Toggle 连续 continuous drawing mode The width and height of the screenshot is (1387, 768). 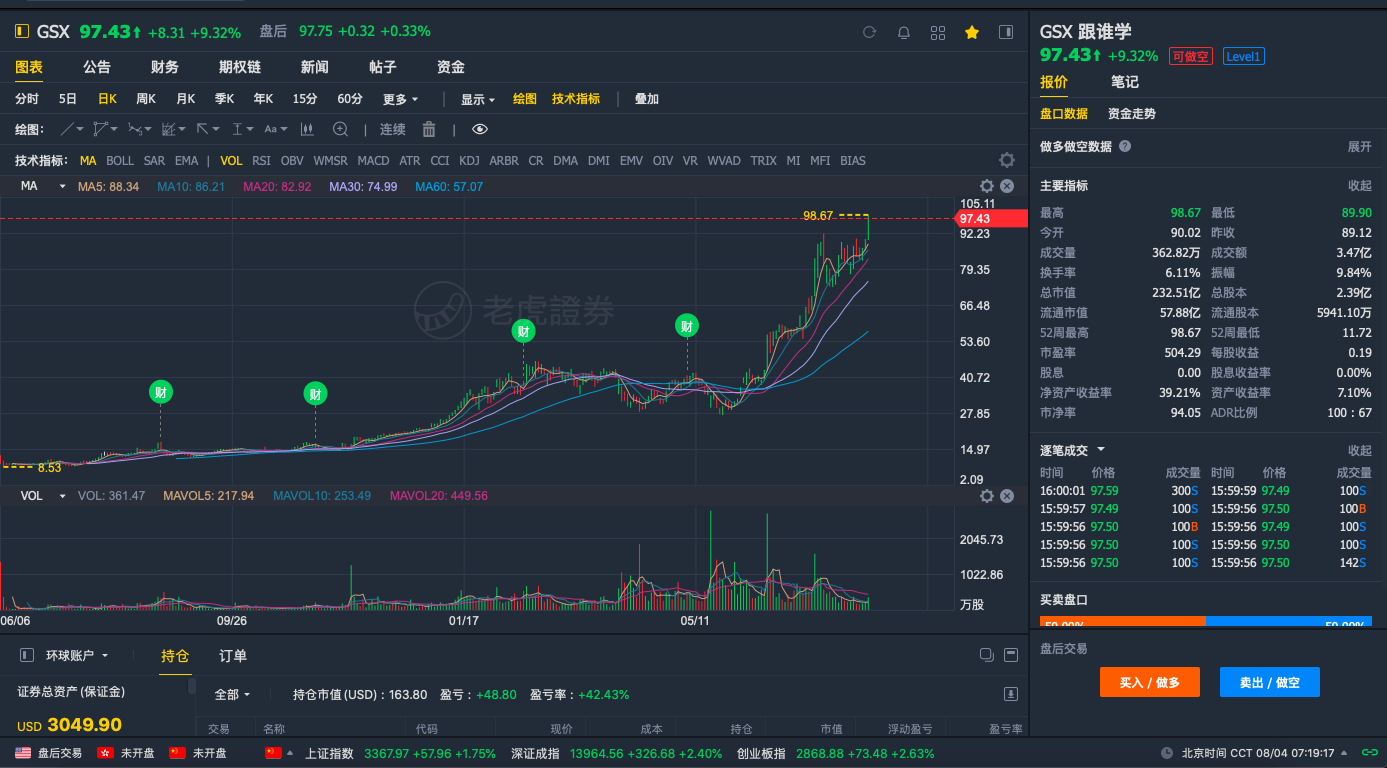pos(393,129)
